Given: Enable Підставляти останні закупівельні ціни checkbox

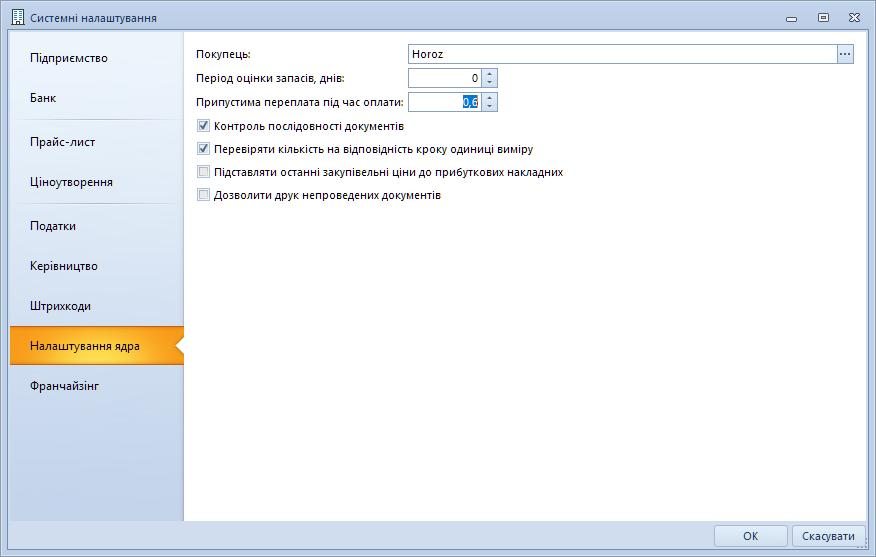Looking at the screenshot, I should [x=204, y=172].
